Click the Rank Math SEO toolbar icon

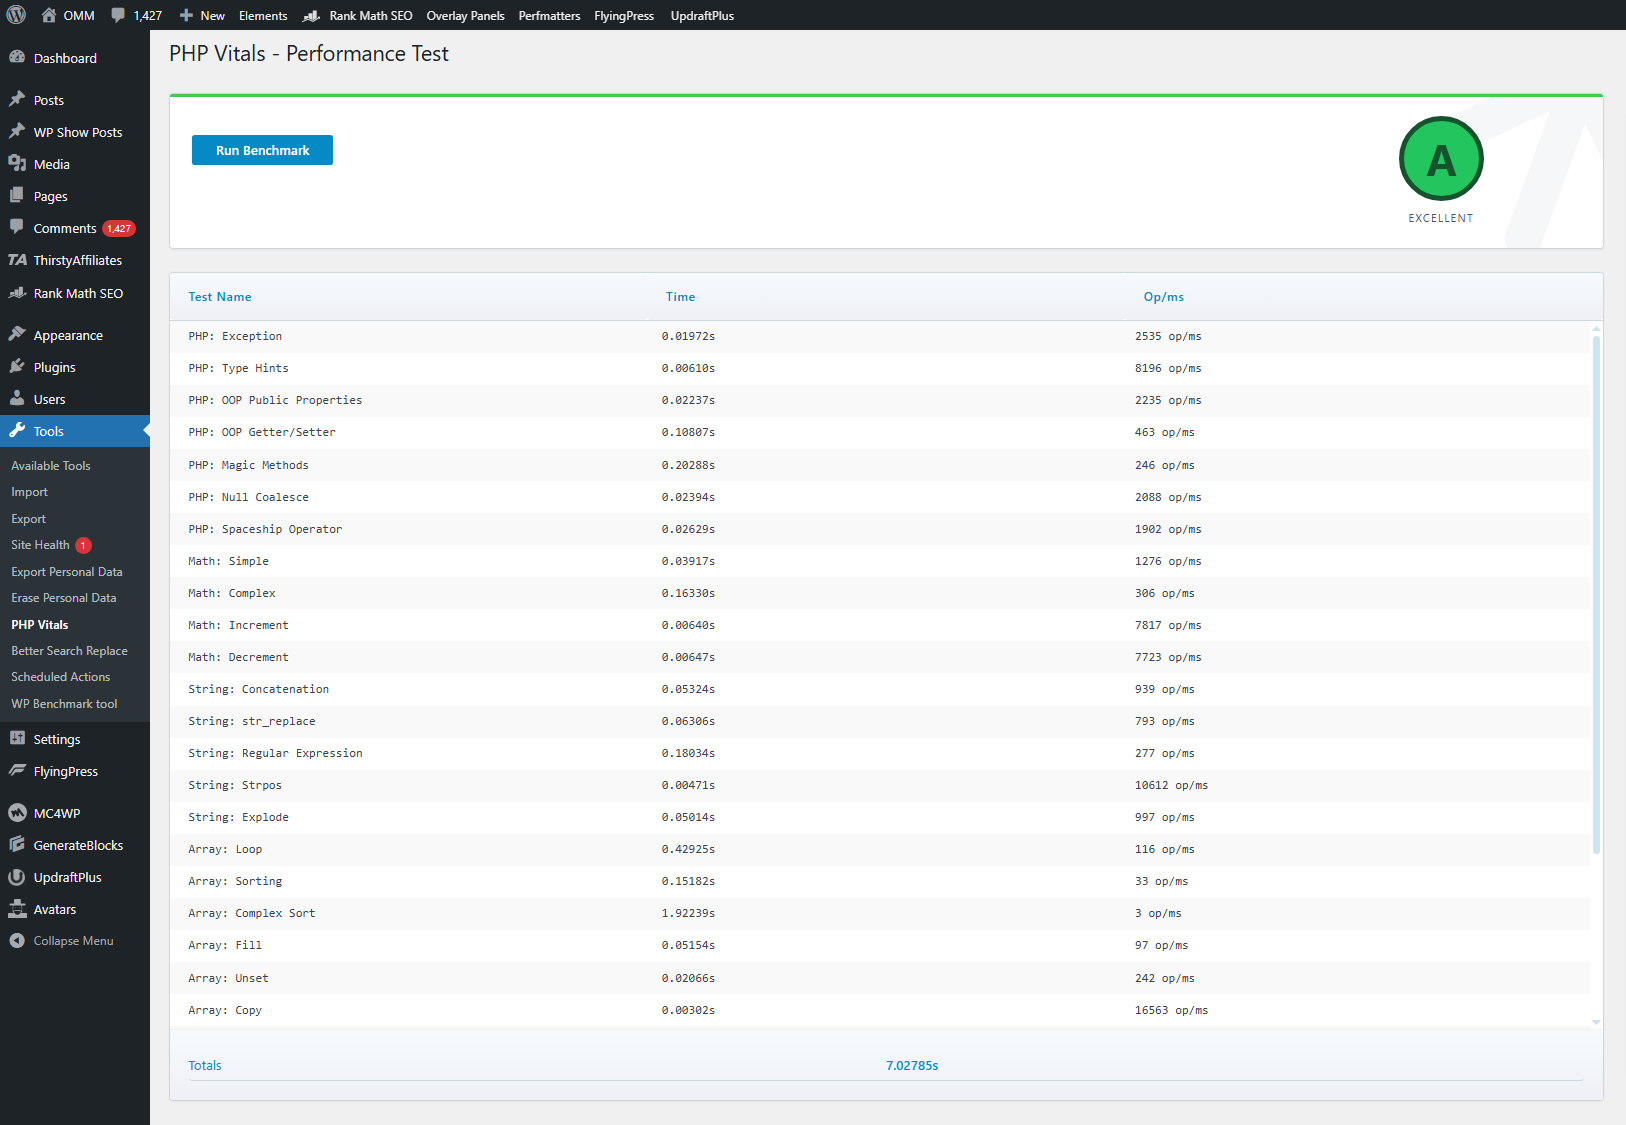tap(311, 15)
